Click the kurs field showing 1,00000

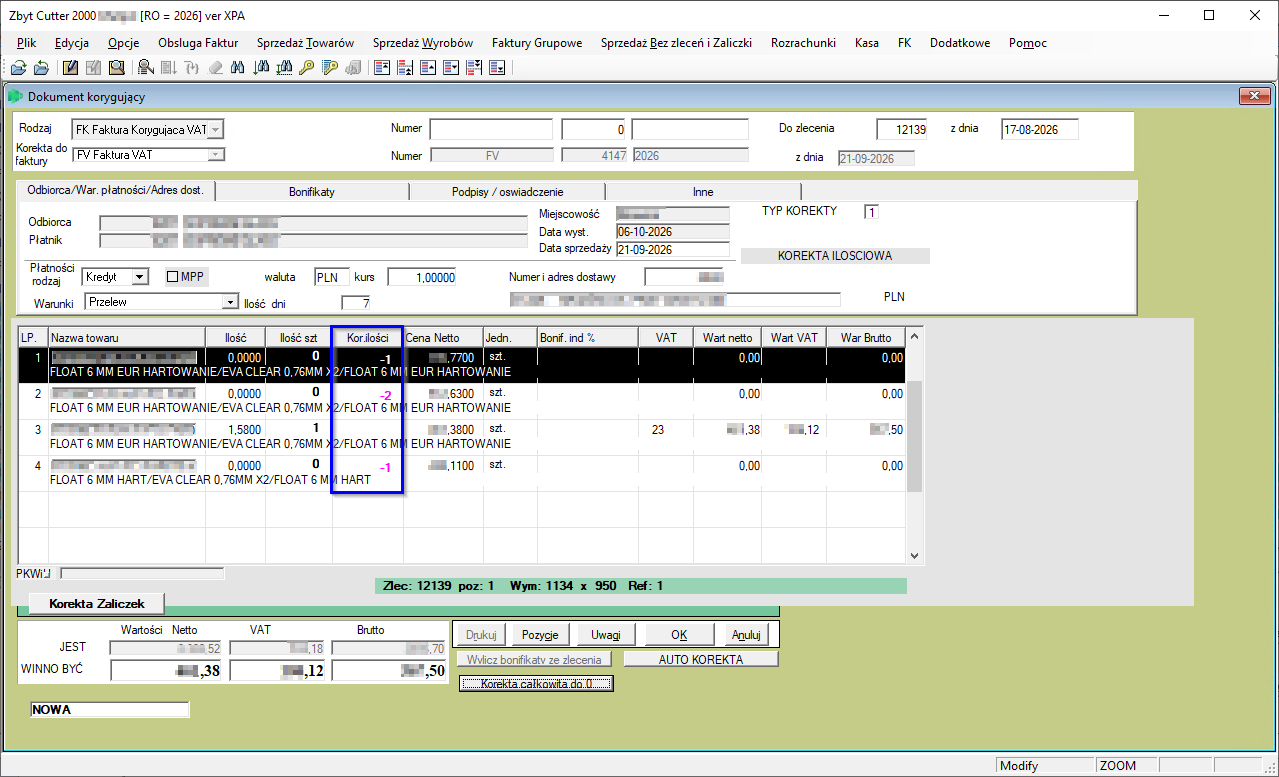pyautogui.click(x=422, y=277)
